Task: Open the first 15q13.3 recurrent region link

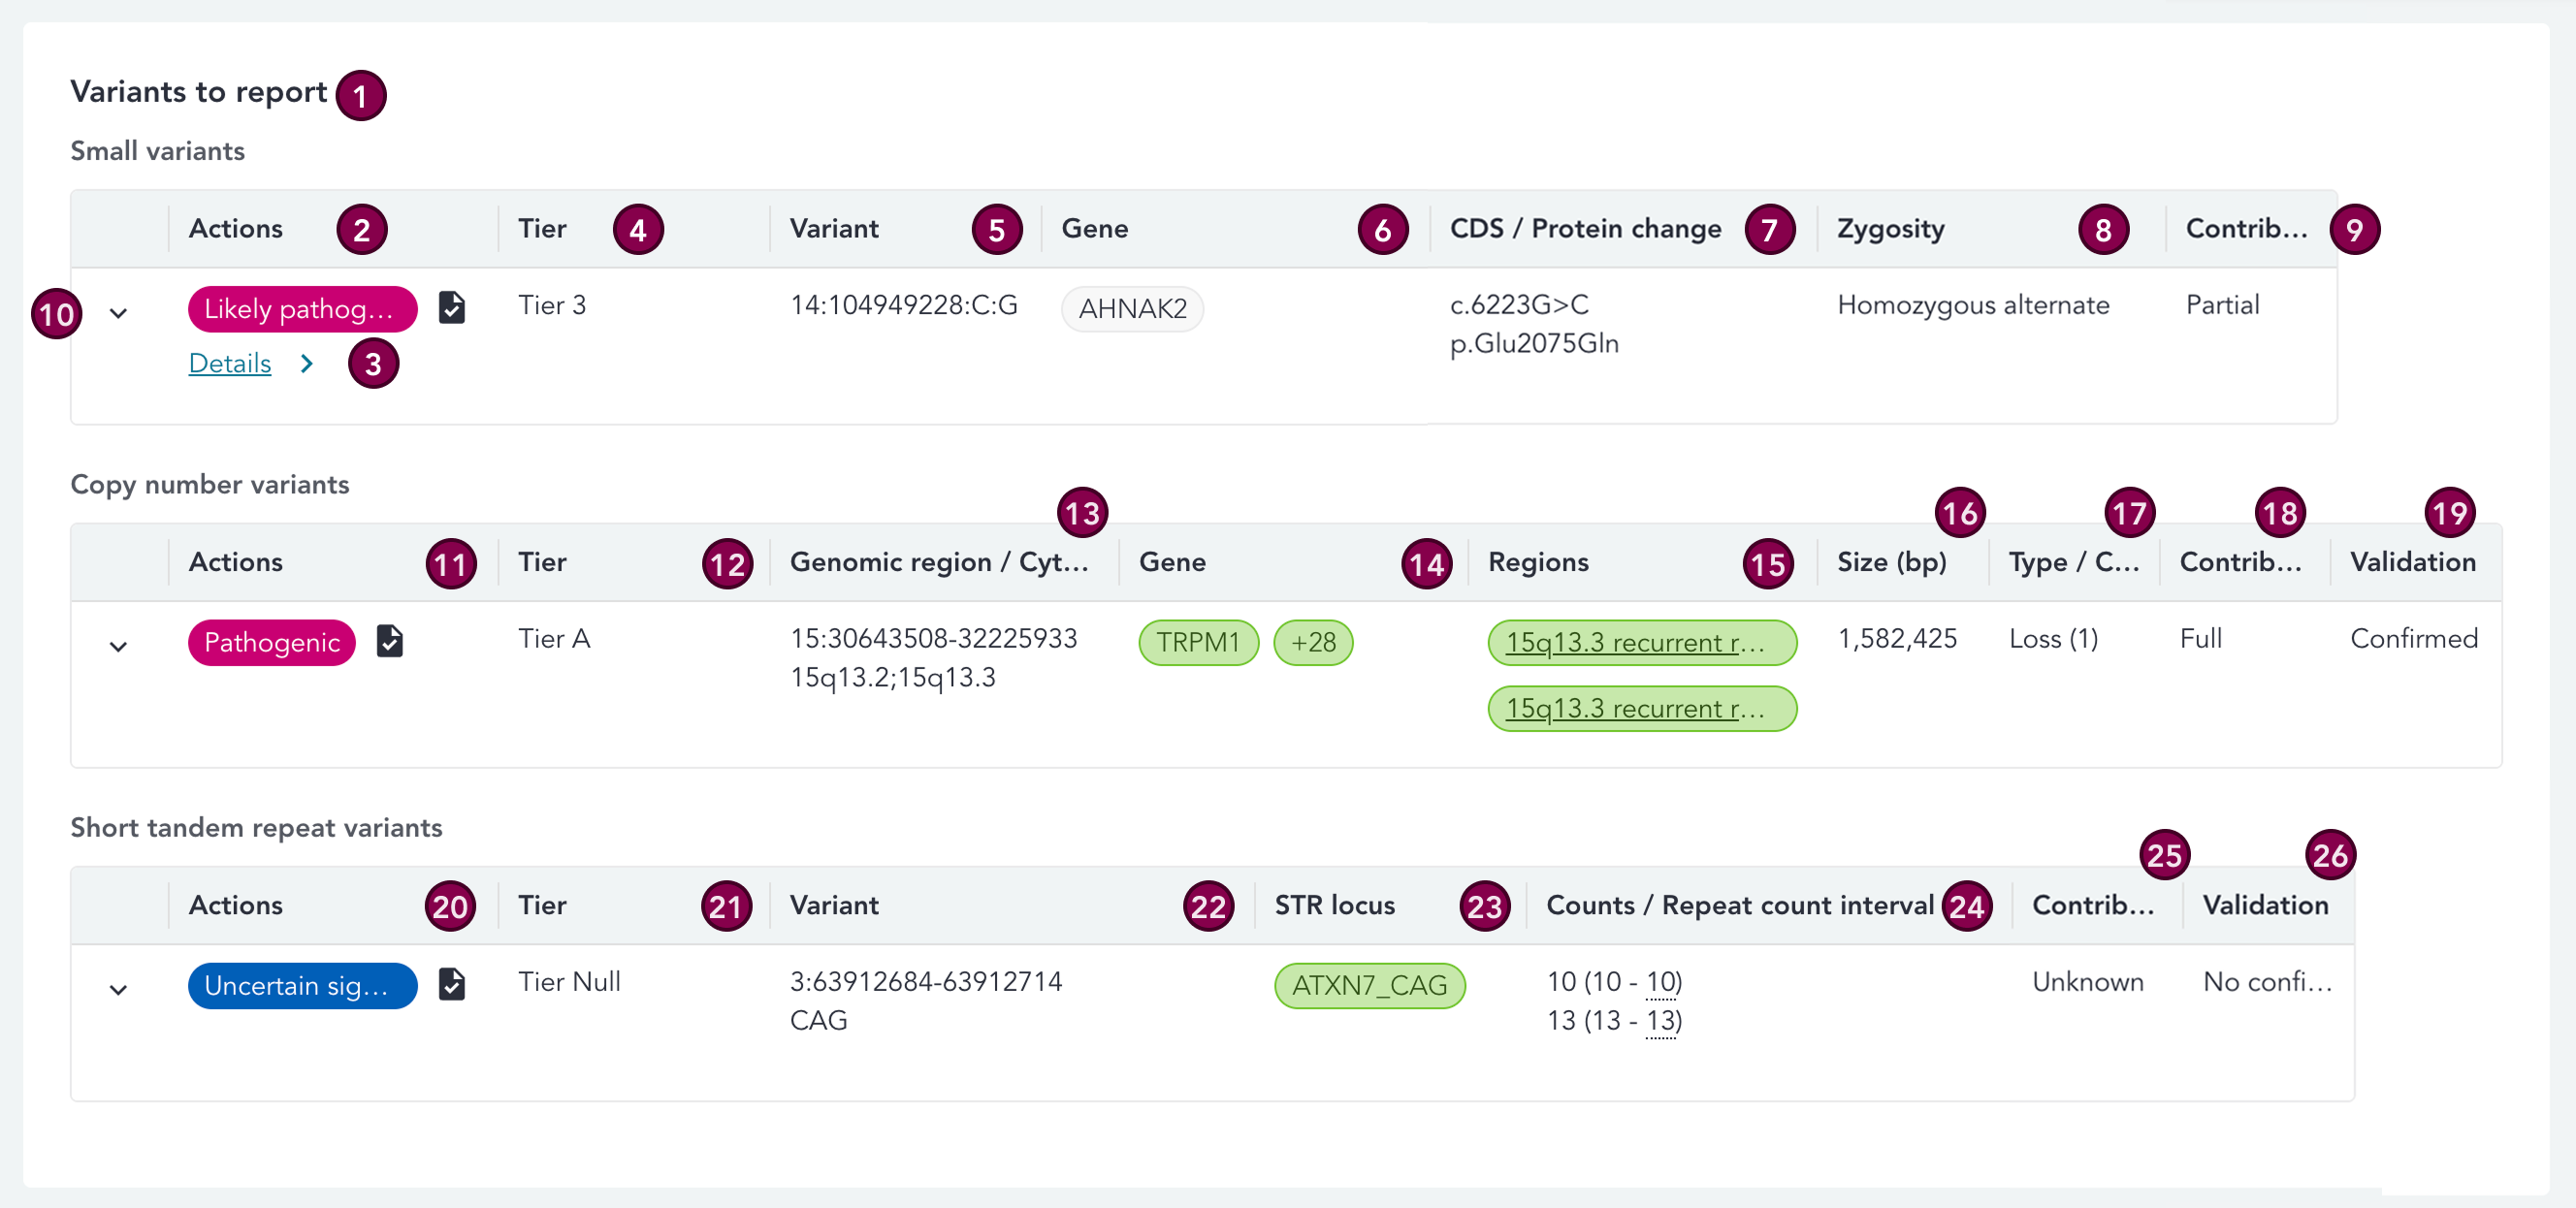Action: coord(1634,642)
